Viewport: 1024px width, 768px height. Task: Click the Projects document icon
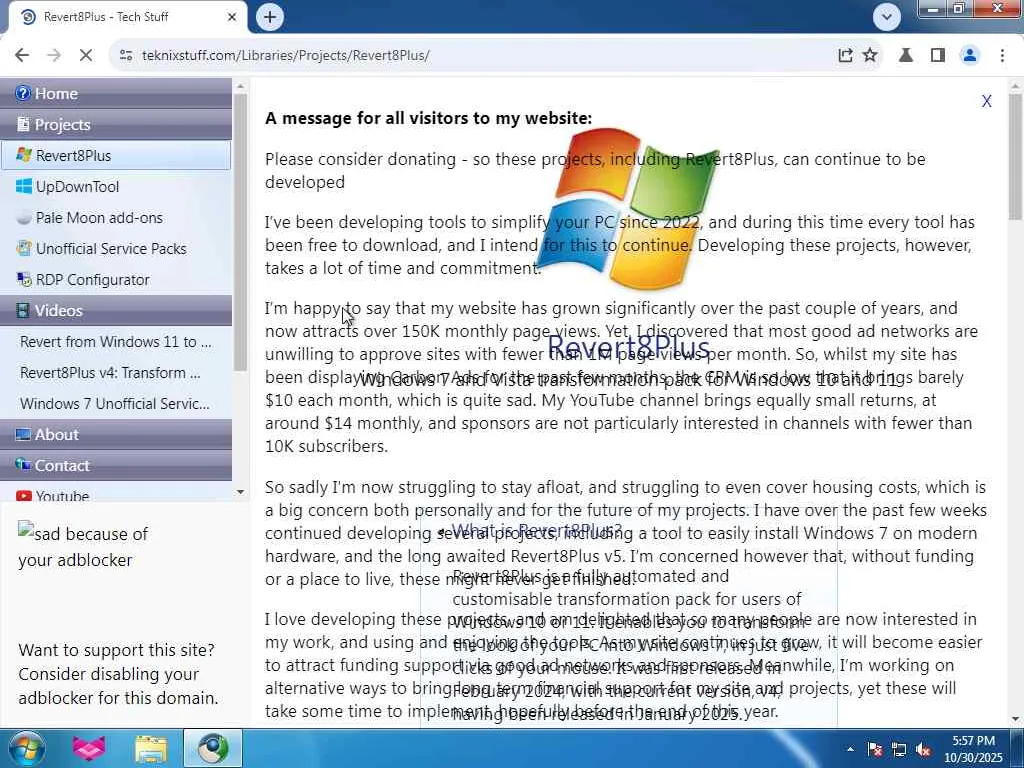point(23,124)
